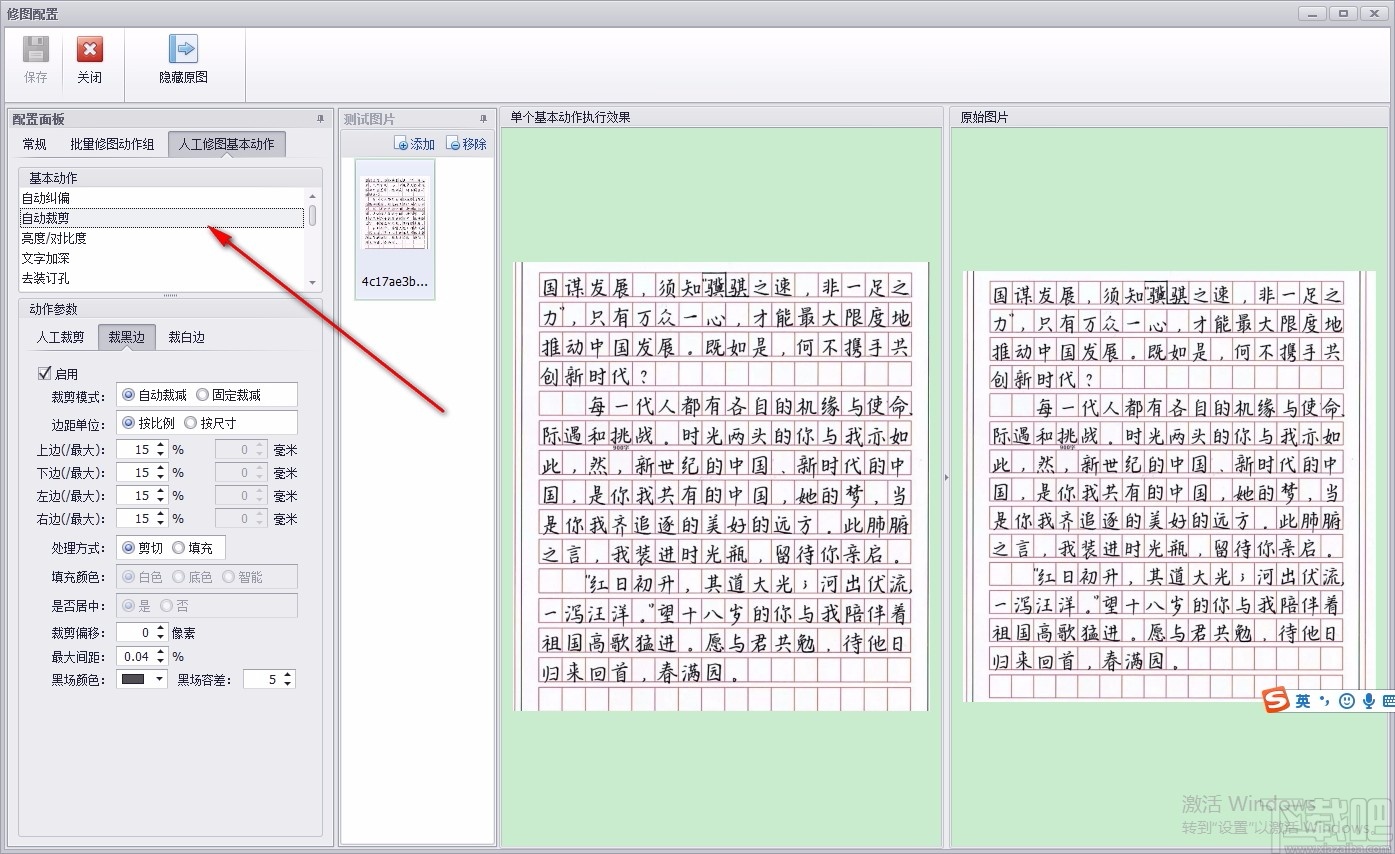Select 按尺寸 margin unit
The image size is (1395, 854).
click(211, 423)
